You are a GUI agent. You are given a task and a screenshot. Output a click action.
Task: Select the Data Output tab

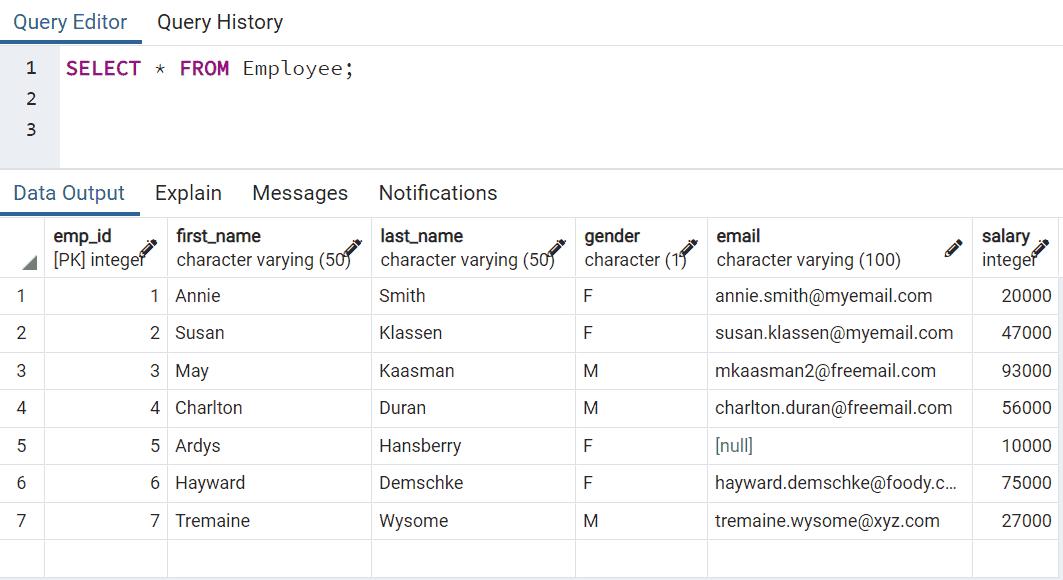69,193
